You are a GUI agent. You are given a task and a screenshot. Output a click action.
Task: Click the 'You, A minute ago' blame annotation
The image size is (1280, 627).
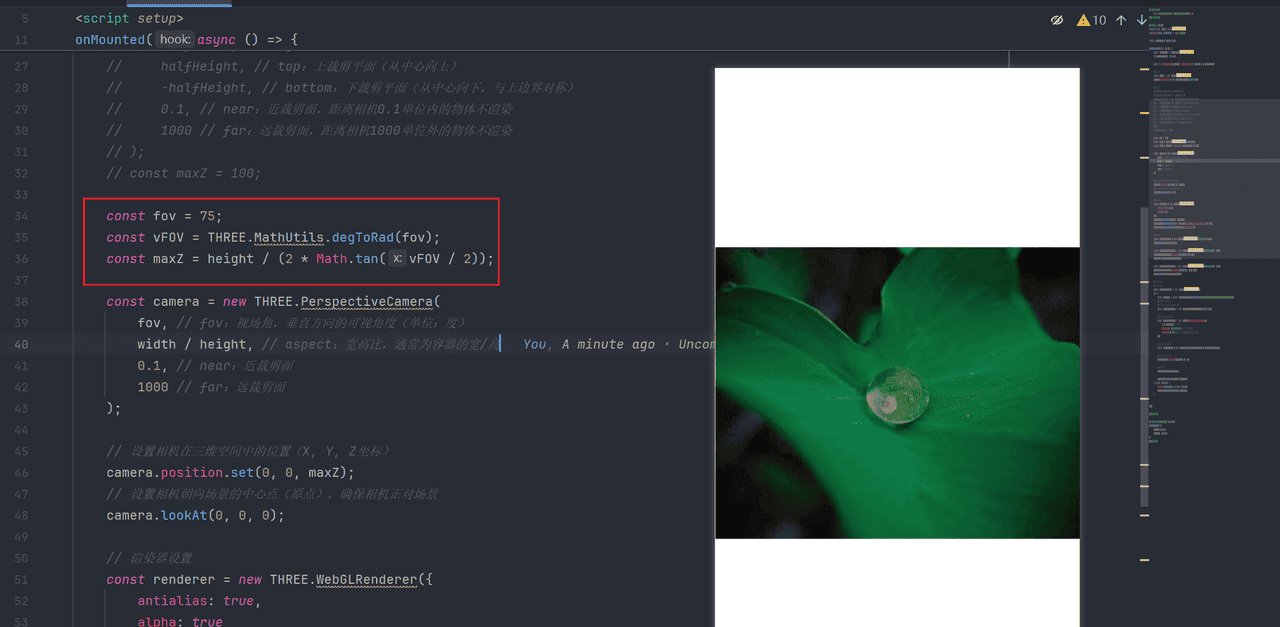[588, 344]
